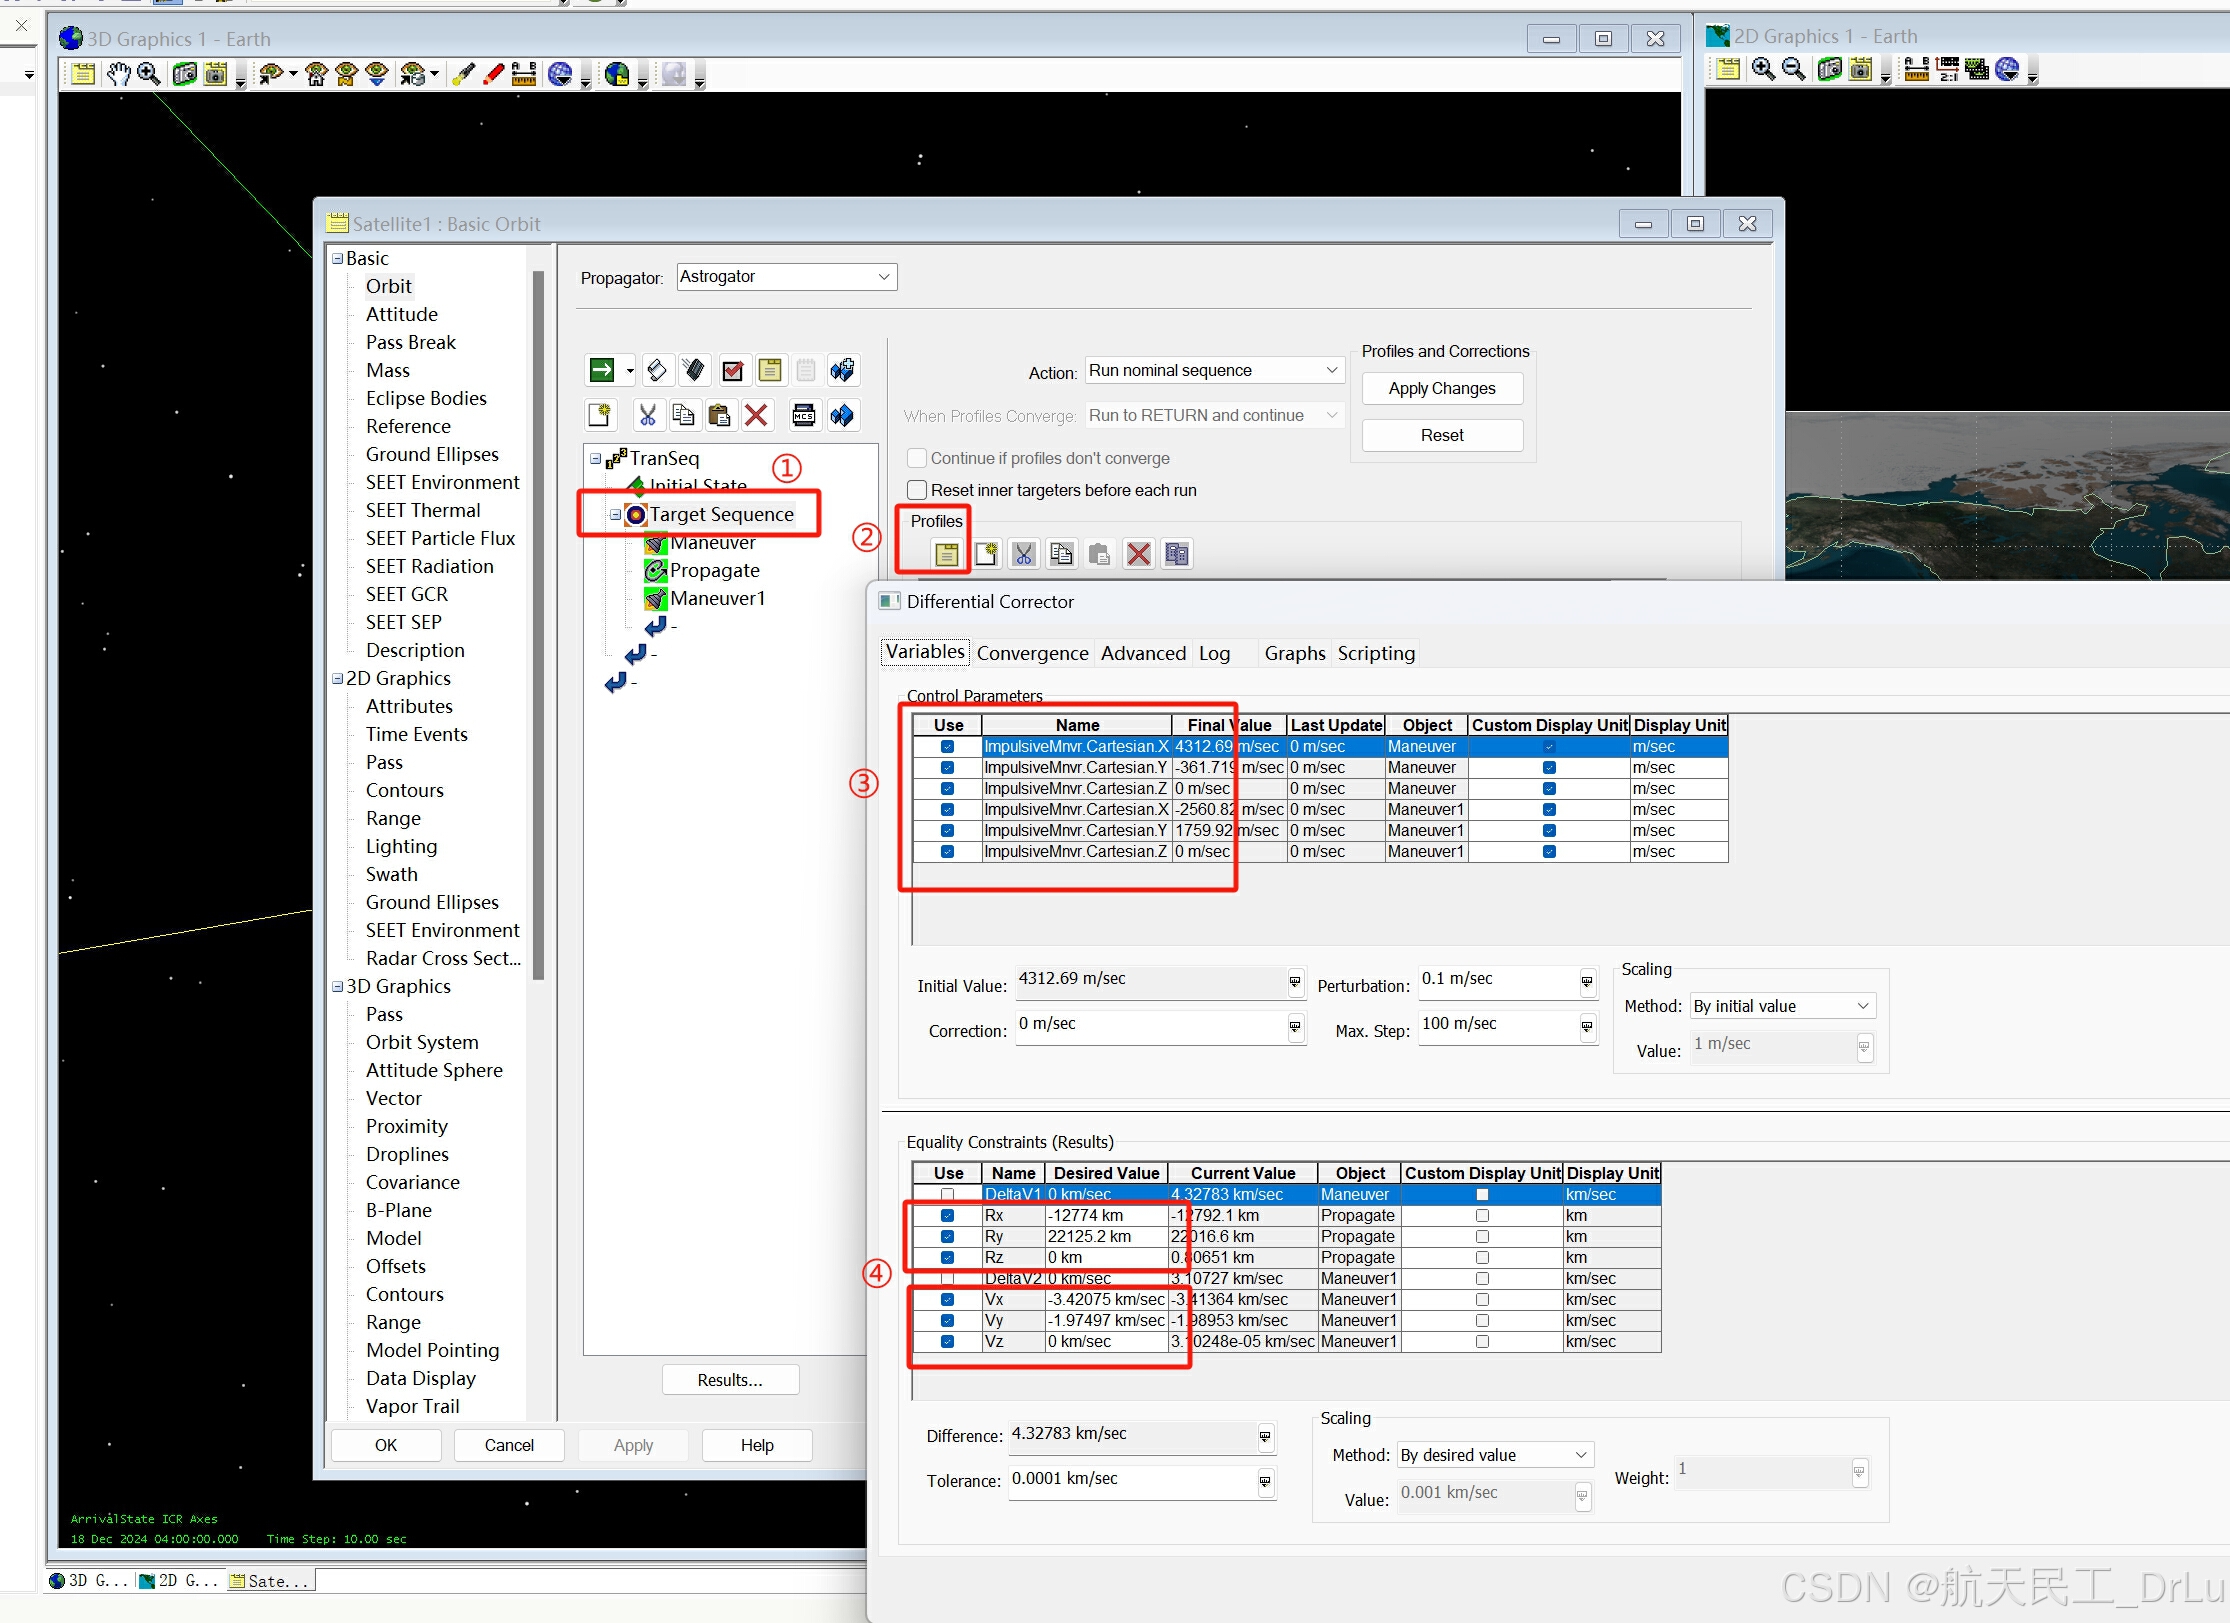Screen dimensions: 2230x1623
Task: Click the Apply Changes button
Action: click(1441, 389)
